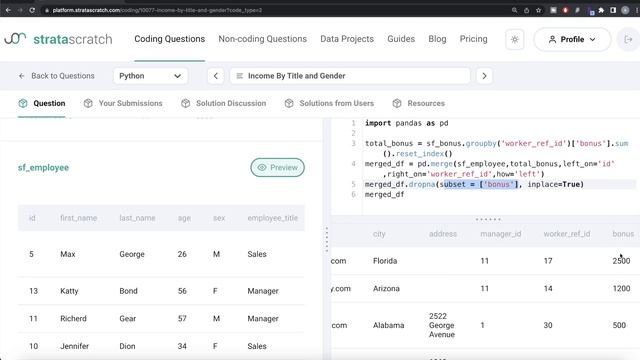Click the Preview button for sf_employee
The width and height of the screenshot is (640, 360).
click(x=278, y=167)
